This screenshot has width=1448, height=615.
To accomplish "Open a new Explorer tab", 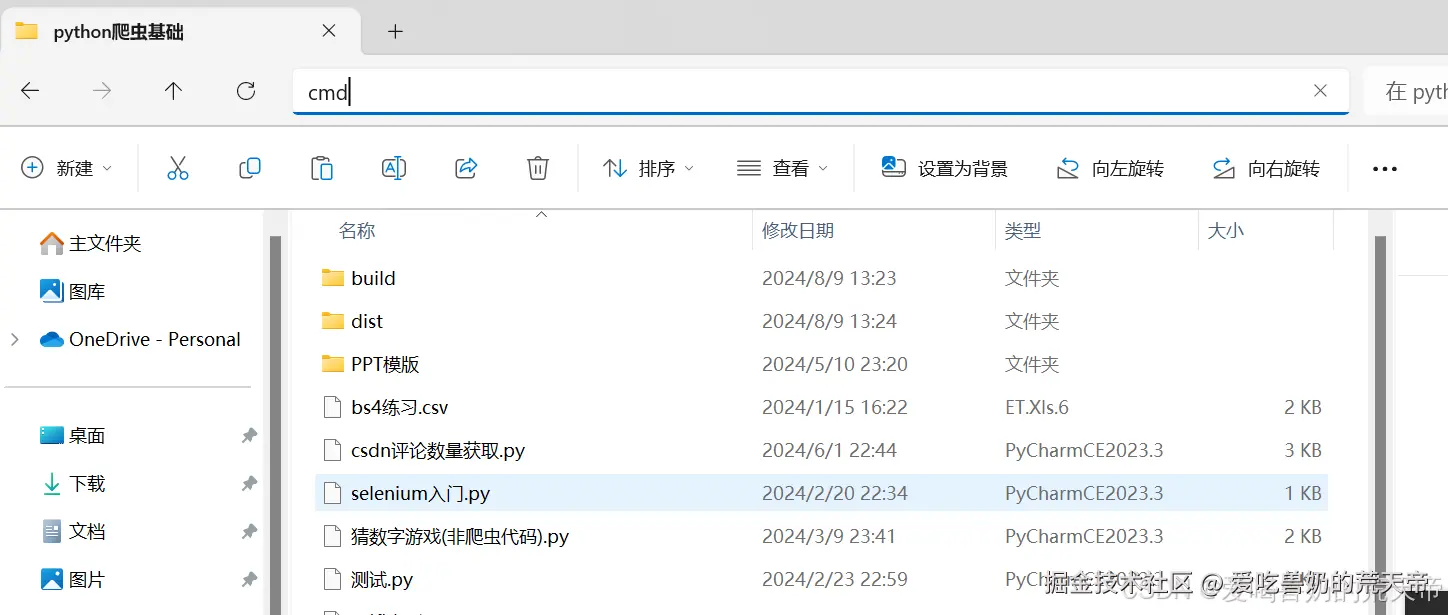I will click(x=394, y=31).
